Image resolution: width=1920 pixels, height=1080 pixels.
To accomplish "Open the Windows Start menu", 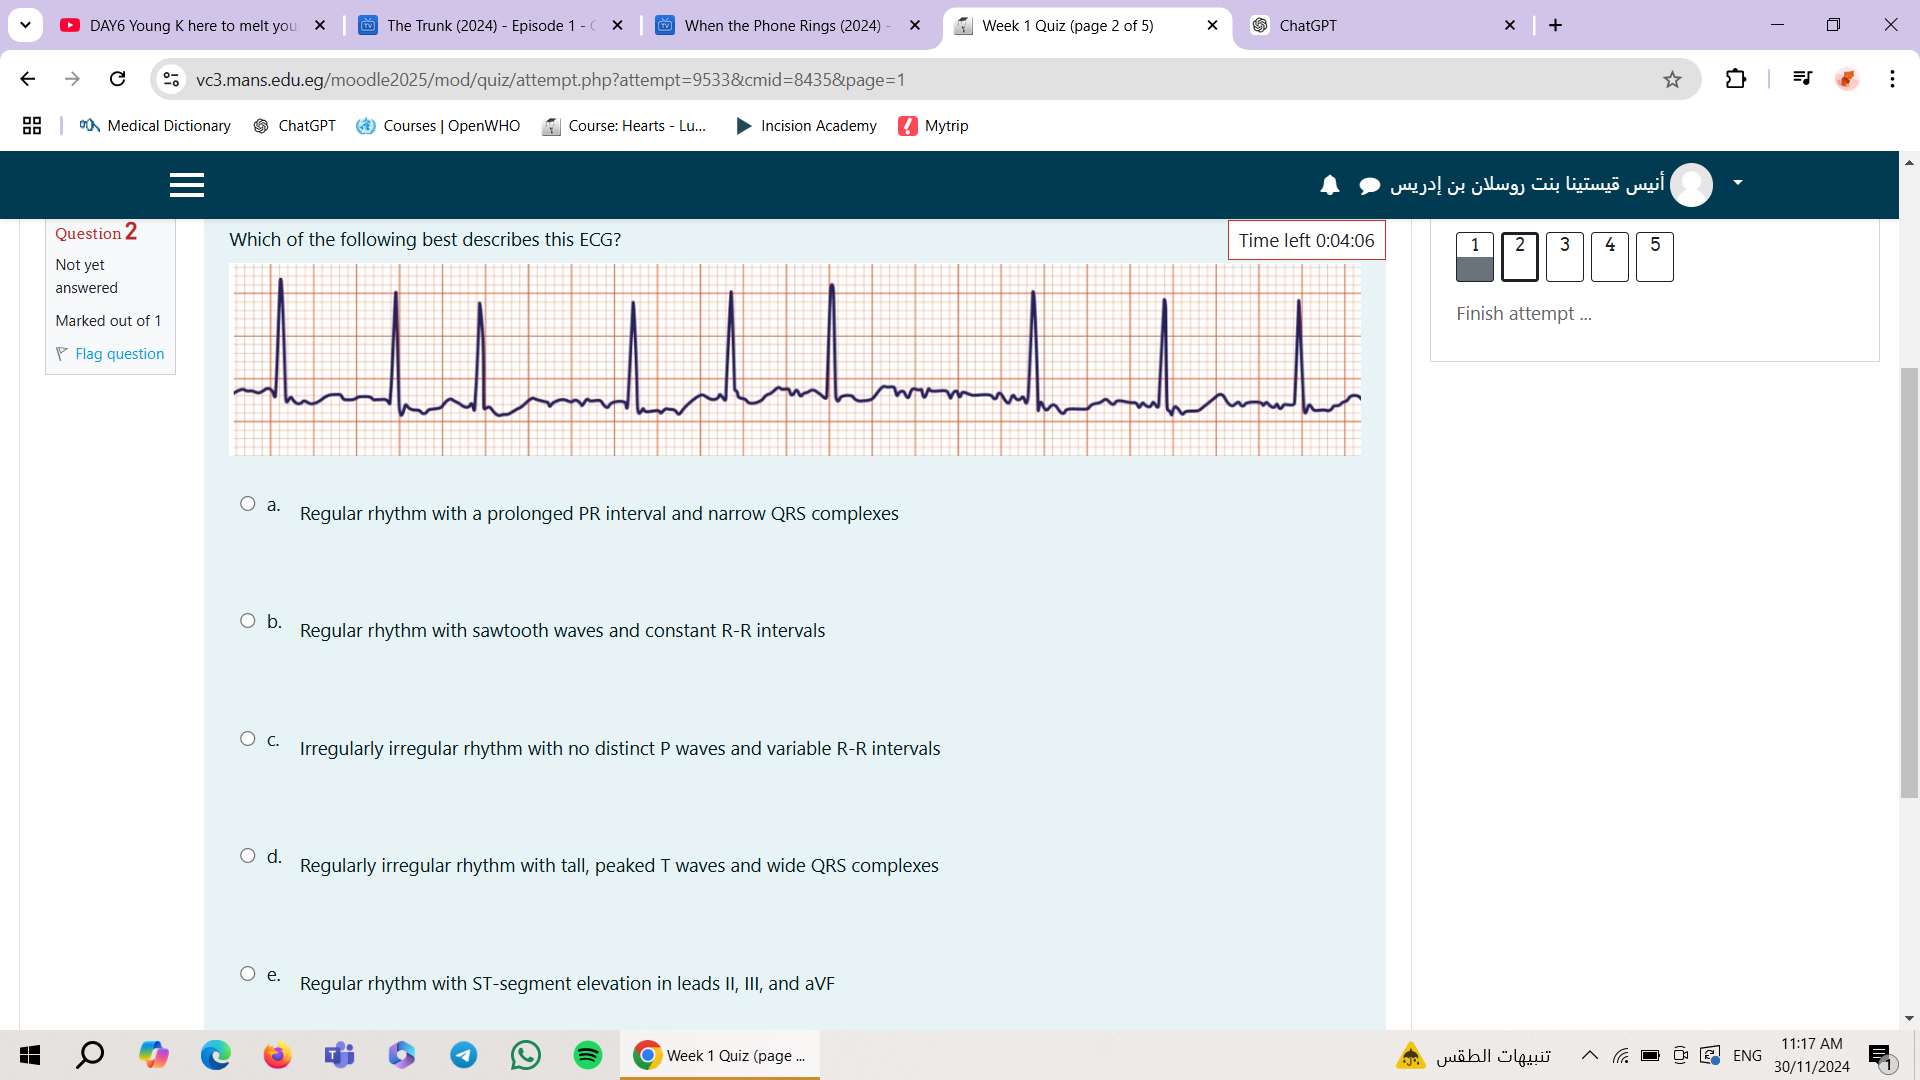I will (30, 1055).
